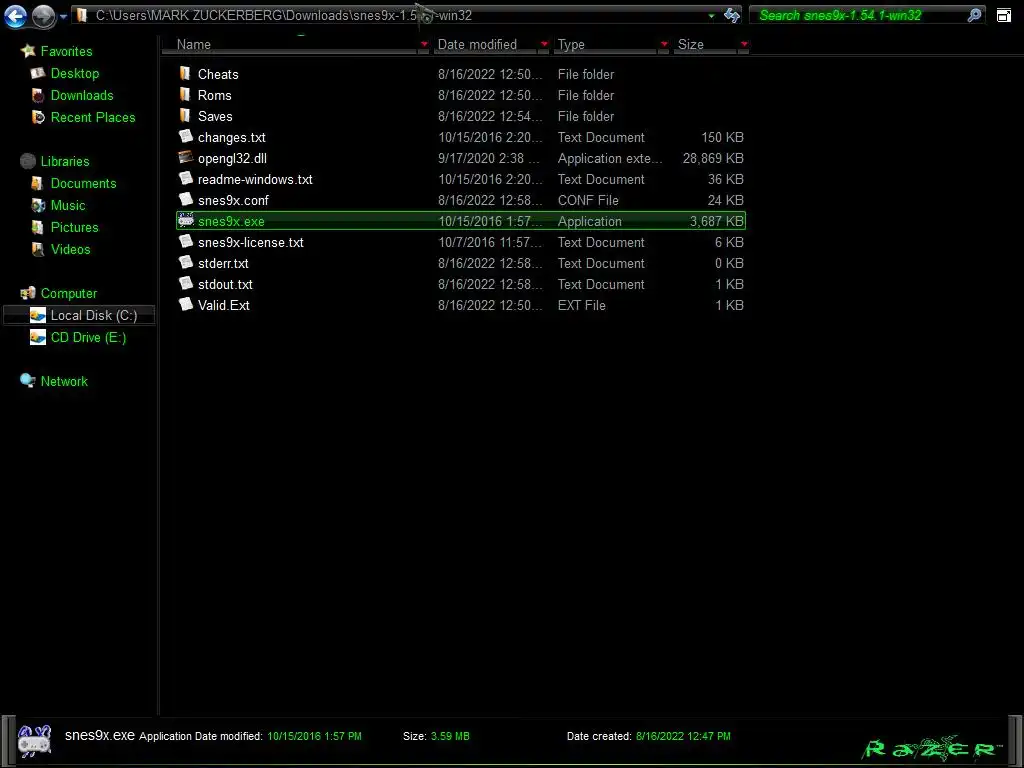The image size is (1024, 768).
Task: Select the opengl32.dll file icon
Action: click(186, 157)
